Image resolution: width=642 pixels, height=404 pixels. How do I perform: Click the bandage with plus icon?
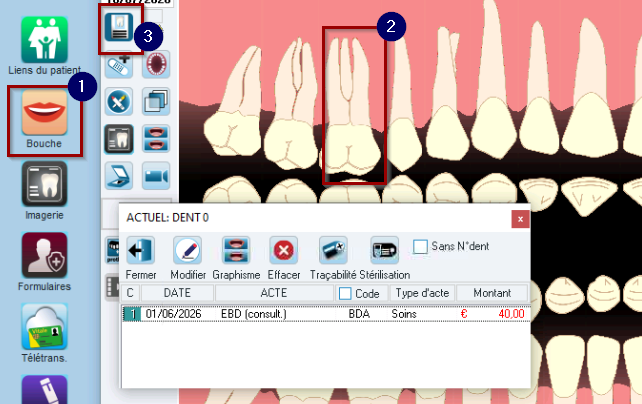tap(119, 64)
